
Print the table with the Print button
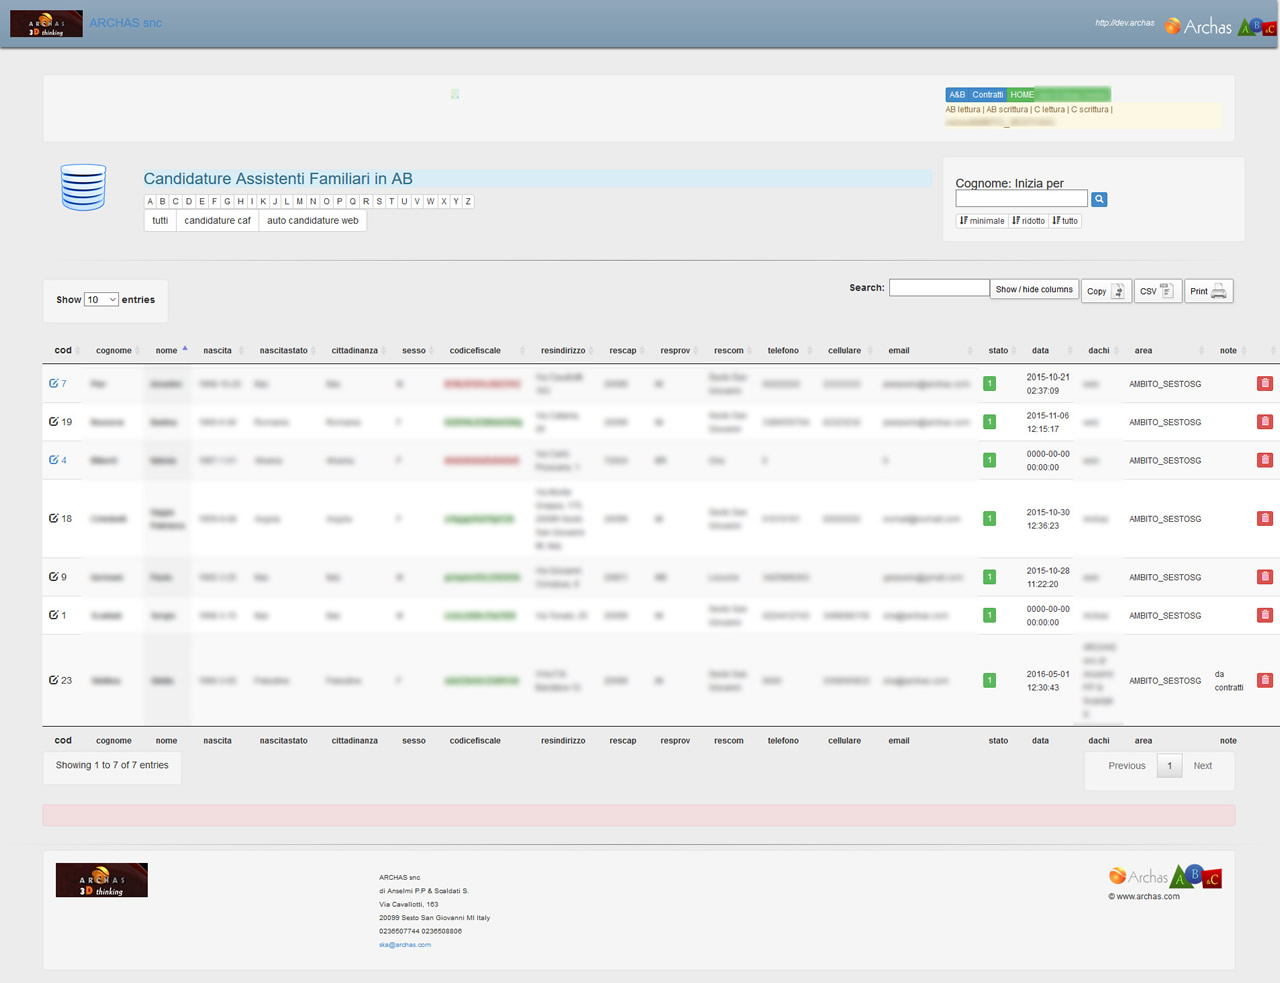pyautogui.click(x=1208, y=291)
